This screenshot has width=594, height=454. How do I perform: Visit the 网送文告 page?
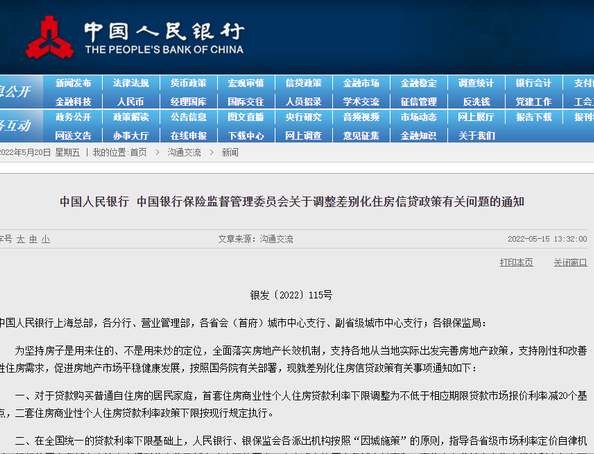[x=73, y=136]
